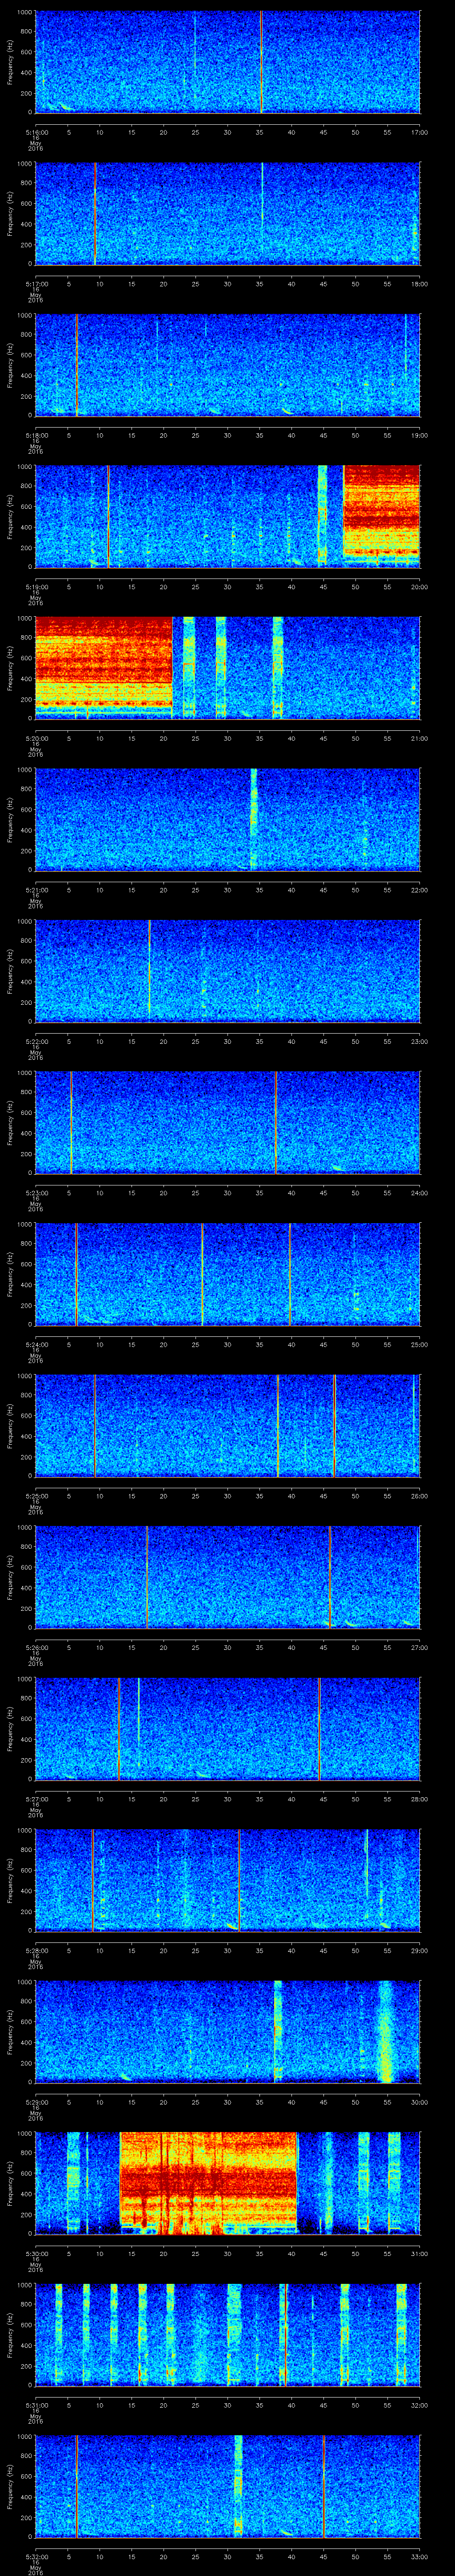This screenshot has height=2576, width=455.
Task: Select the spectrogram panel starting at 5:31:00
Action: coord(227,2335)
